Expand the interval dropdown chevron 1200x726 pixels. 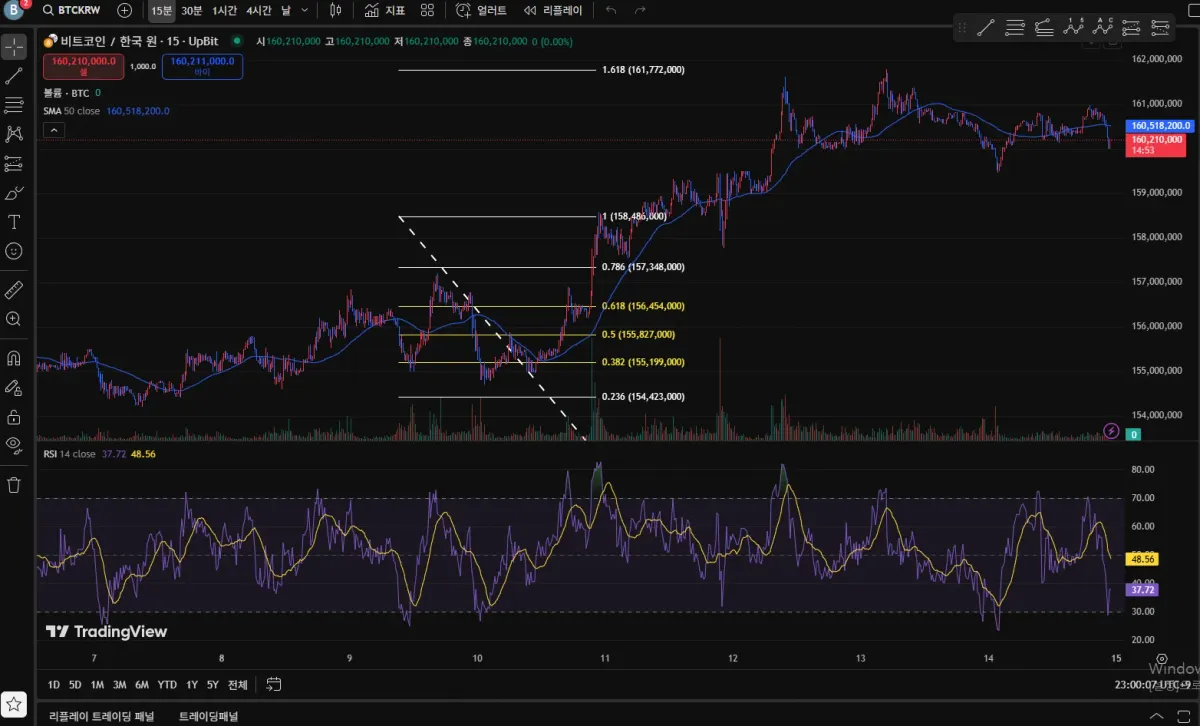pyautogui.click(x=307, y=10)
